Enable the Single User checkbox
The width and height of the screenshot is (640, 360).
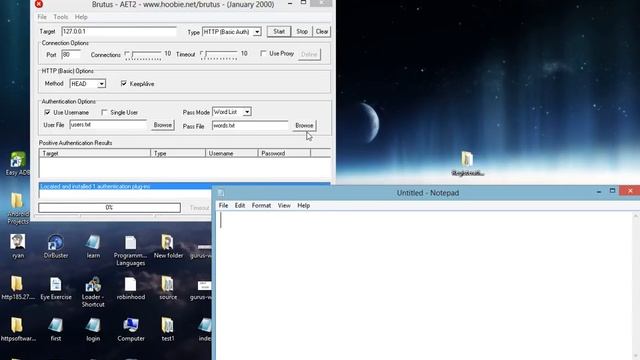click(104, 112)
